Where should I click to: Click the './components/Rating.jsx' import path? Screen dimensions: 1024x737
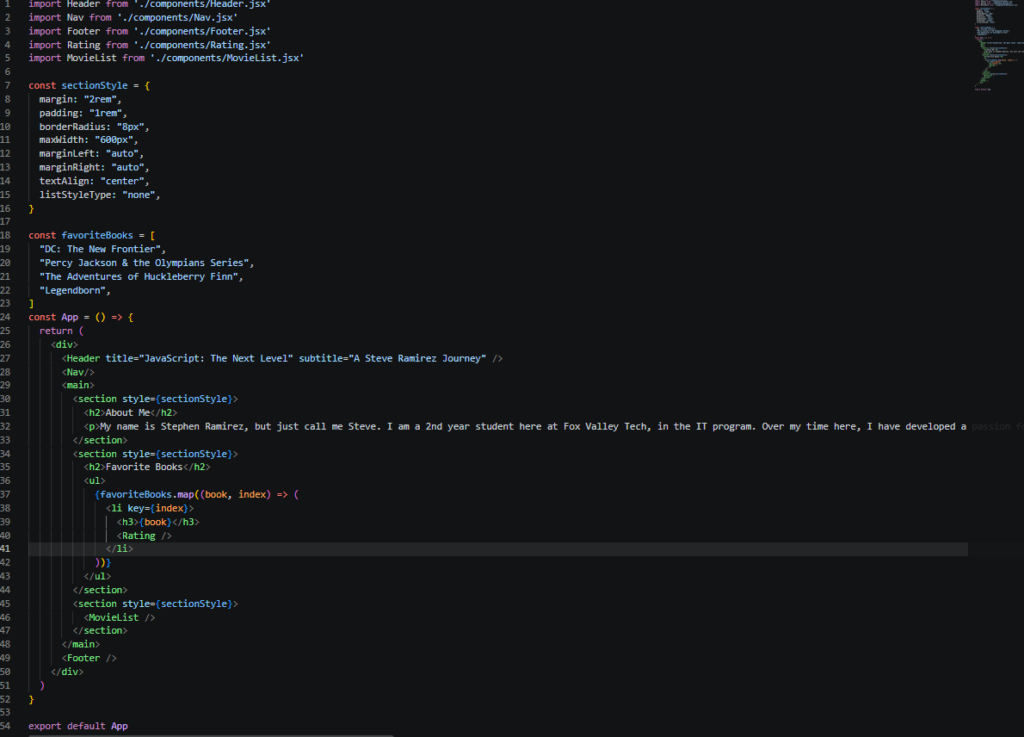click(202, 45)
